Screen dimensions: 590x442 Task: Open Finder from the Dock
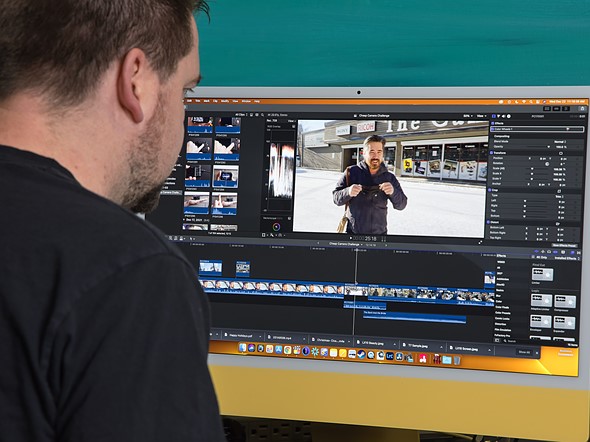242,347
